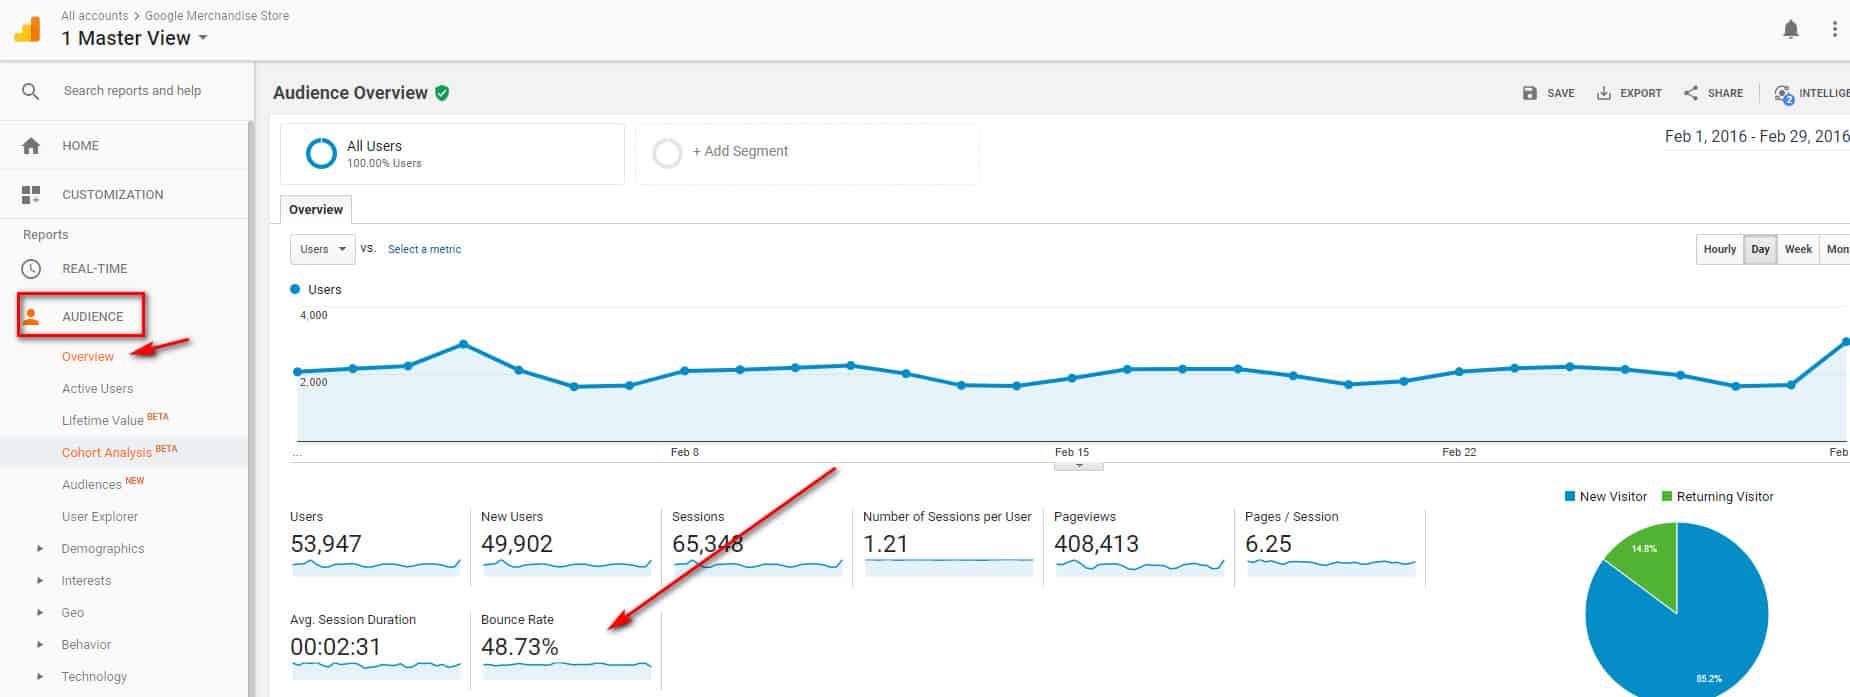Click the Share icon
The image size is (1850, 697).
coord(1691,93)
